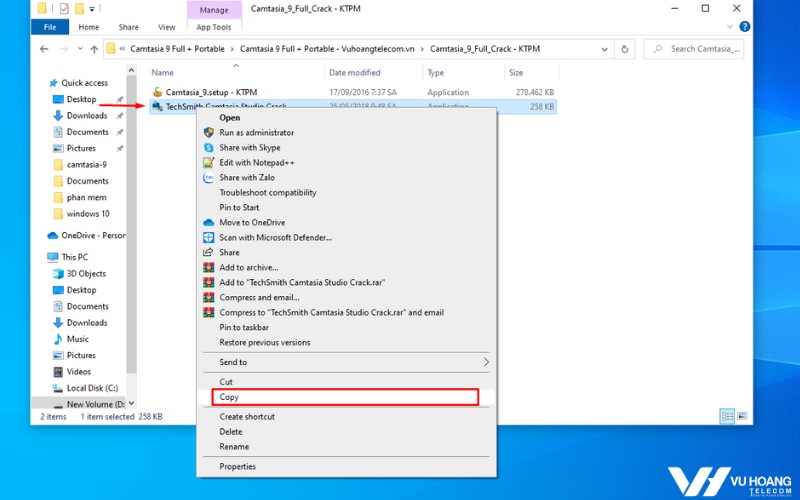Image resolution: width=800 pixels, height=500 pixels.
Task: Expand the ribbon with the chevron
Action: coord(730,27)
